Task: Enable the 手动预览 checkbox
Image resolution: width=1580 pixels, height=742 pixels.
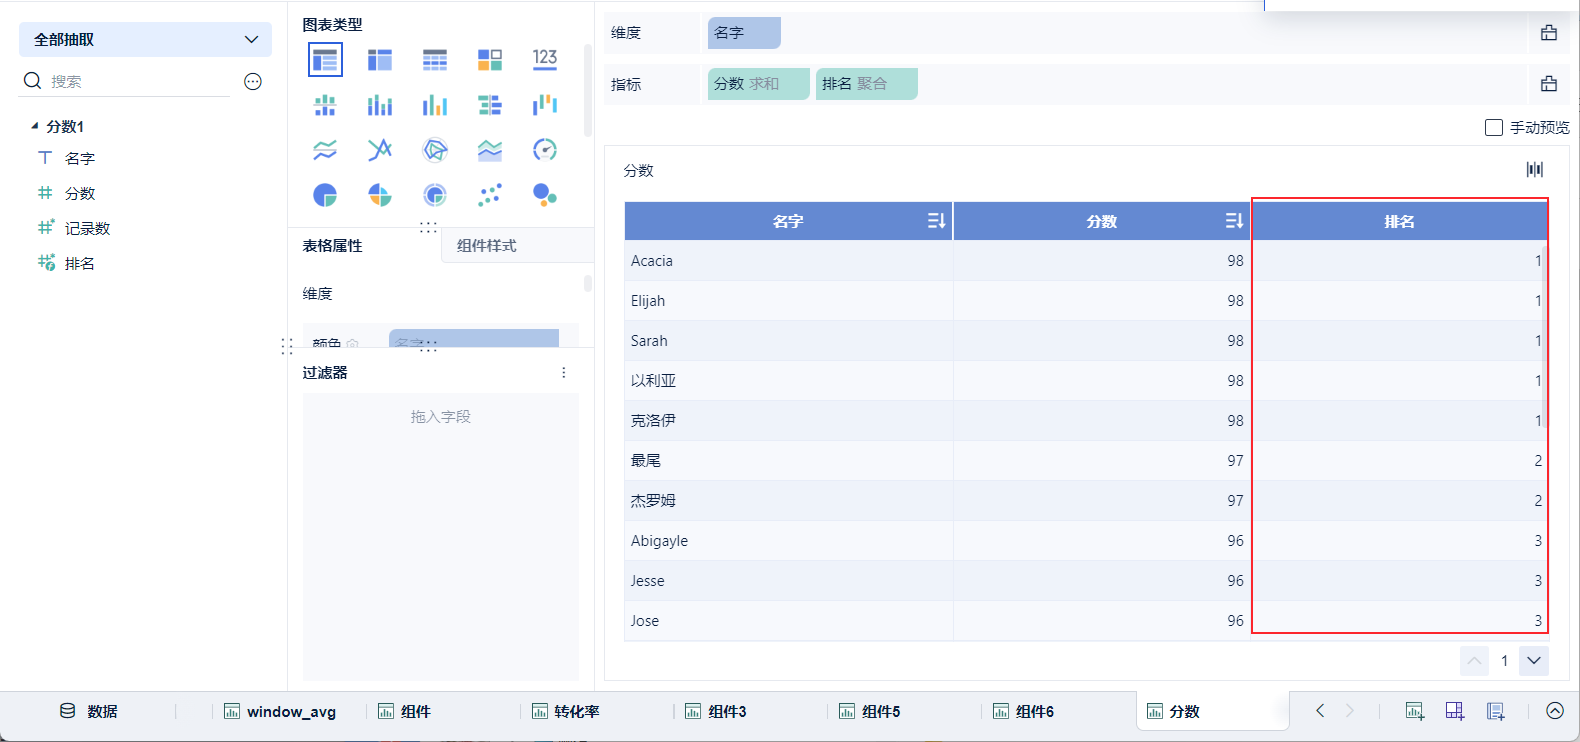Action: (x=1494, y=128)
